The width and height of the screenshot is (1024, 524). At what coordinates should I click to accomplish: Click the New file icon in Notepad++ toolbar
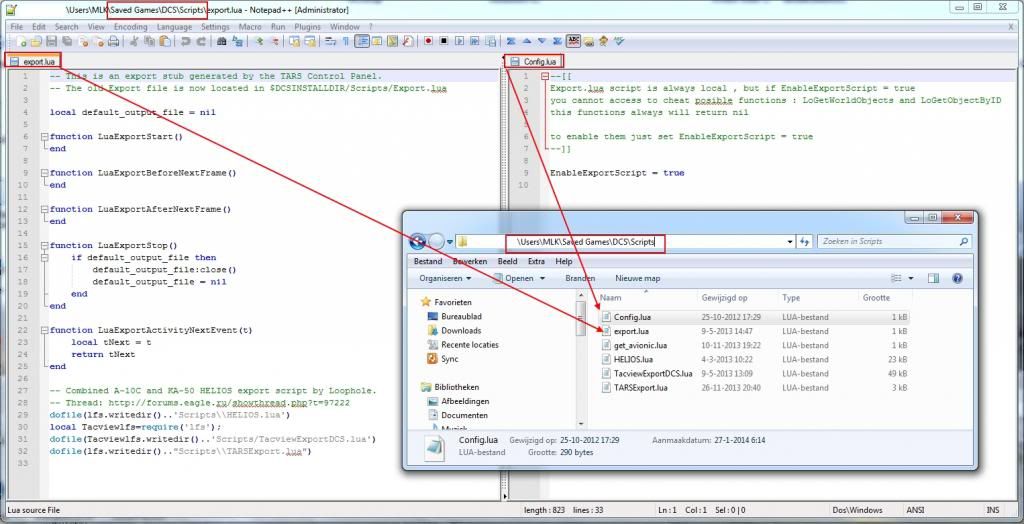click(x=22, y=41)
